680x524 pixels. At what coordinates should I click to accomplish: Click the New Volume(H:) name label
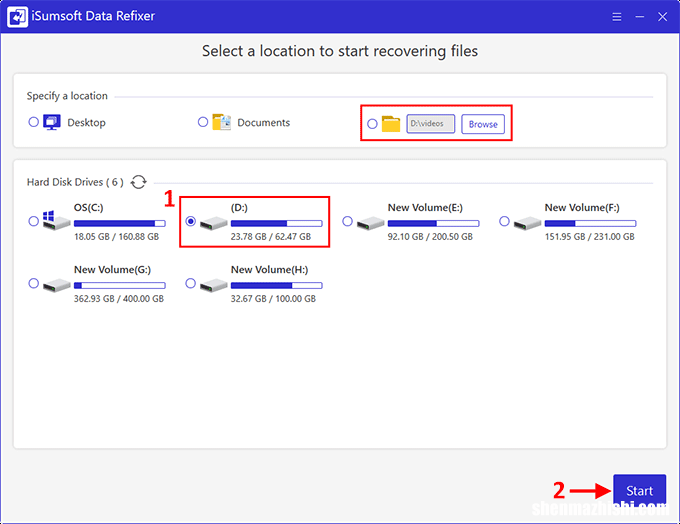(x=270, y=270)
